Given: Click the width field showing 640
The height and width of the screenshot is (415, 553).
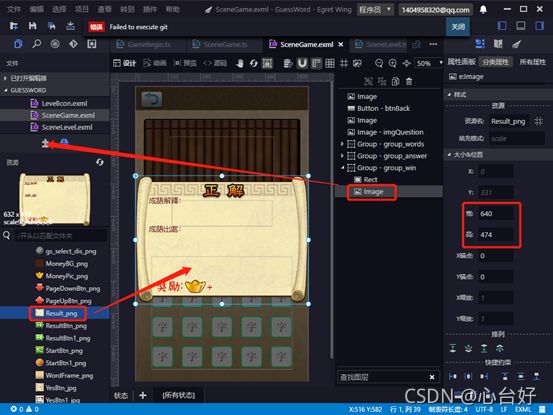Looking at the screenshot, I should tap(496, 214).
